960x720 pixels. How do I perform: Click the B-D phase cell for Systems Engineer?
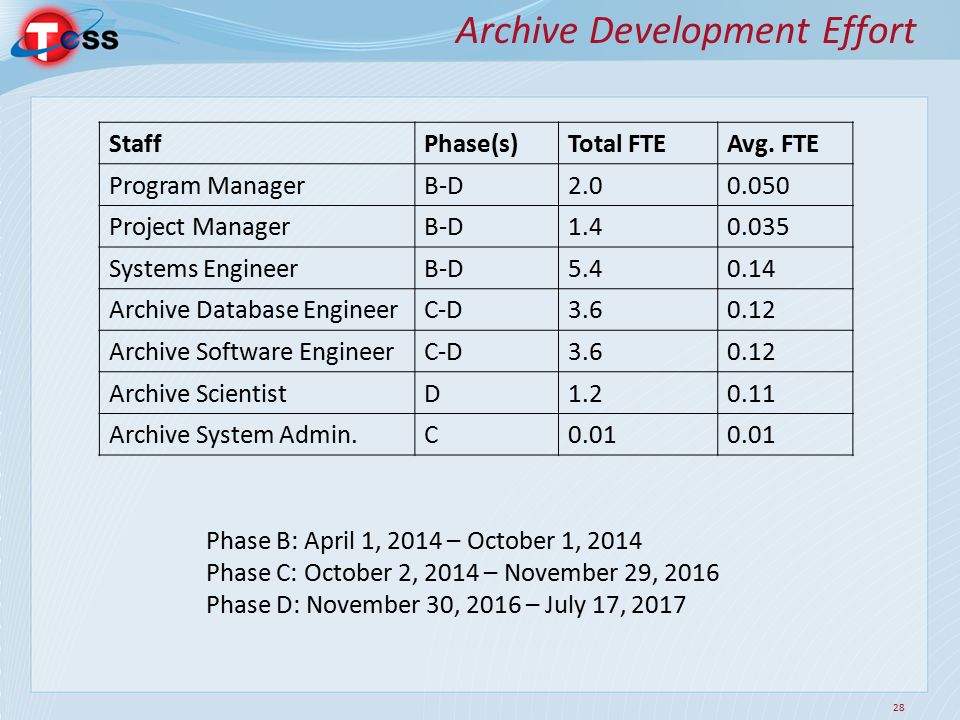(x=486, y=268)
